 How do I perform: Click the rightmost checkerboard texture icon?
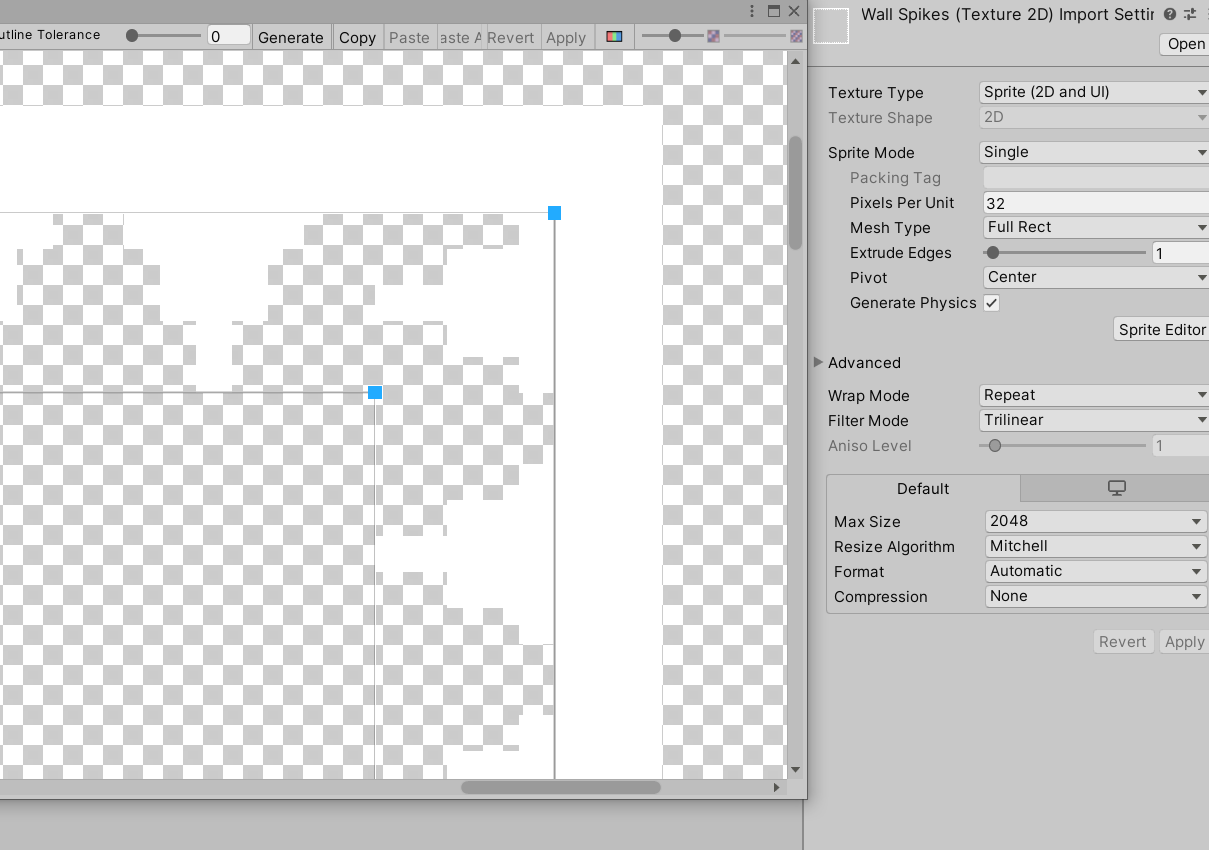797,36
